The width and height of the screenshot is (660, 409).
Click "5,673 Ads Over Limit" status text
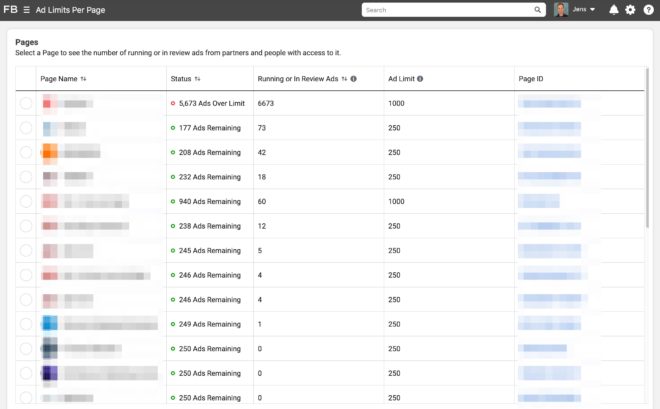[x=212, y=103]
